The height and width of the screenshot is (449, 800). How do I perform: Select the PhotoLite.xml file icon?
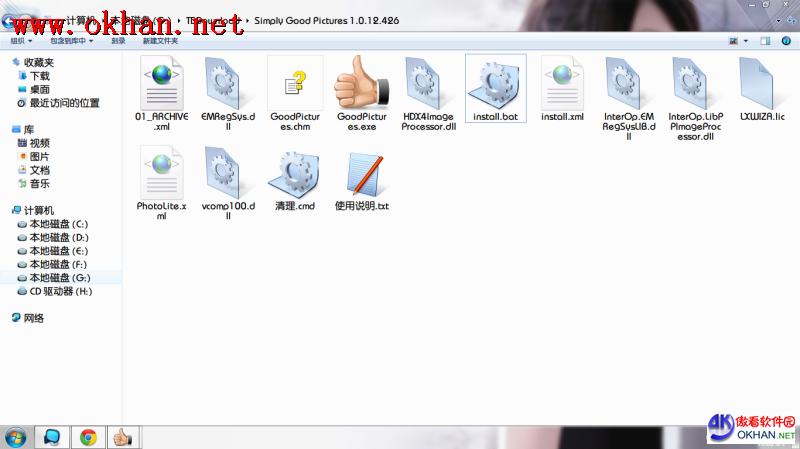click(x=162, y=172)
